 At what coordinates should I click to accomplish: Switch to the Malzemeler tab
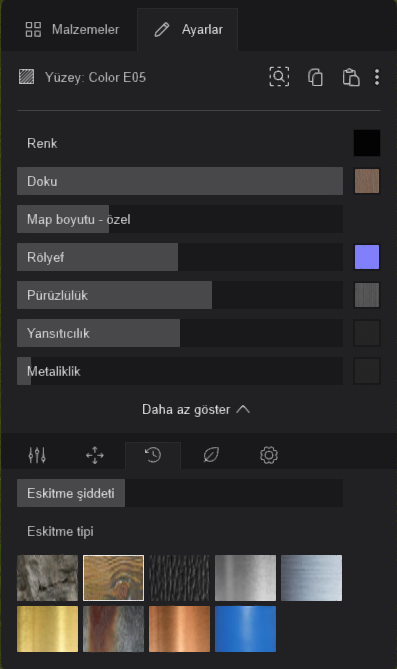point(72,29)
